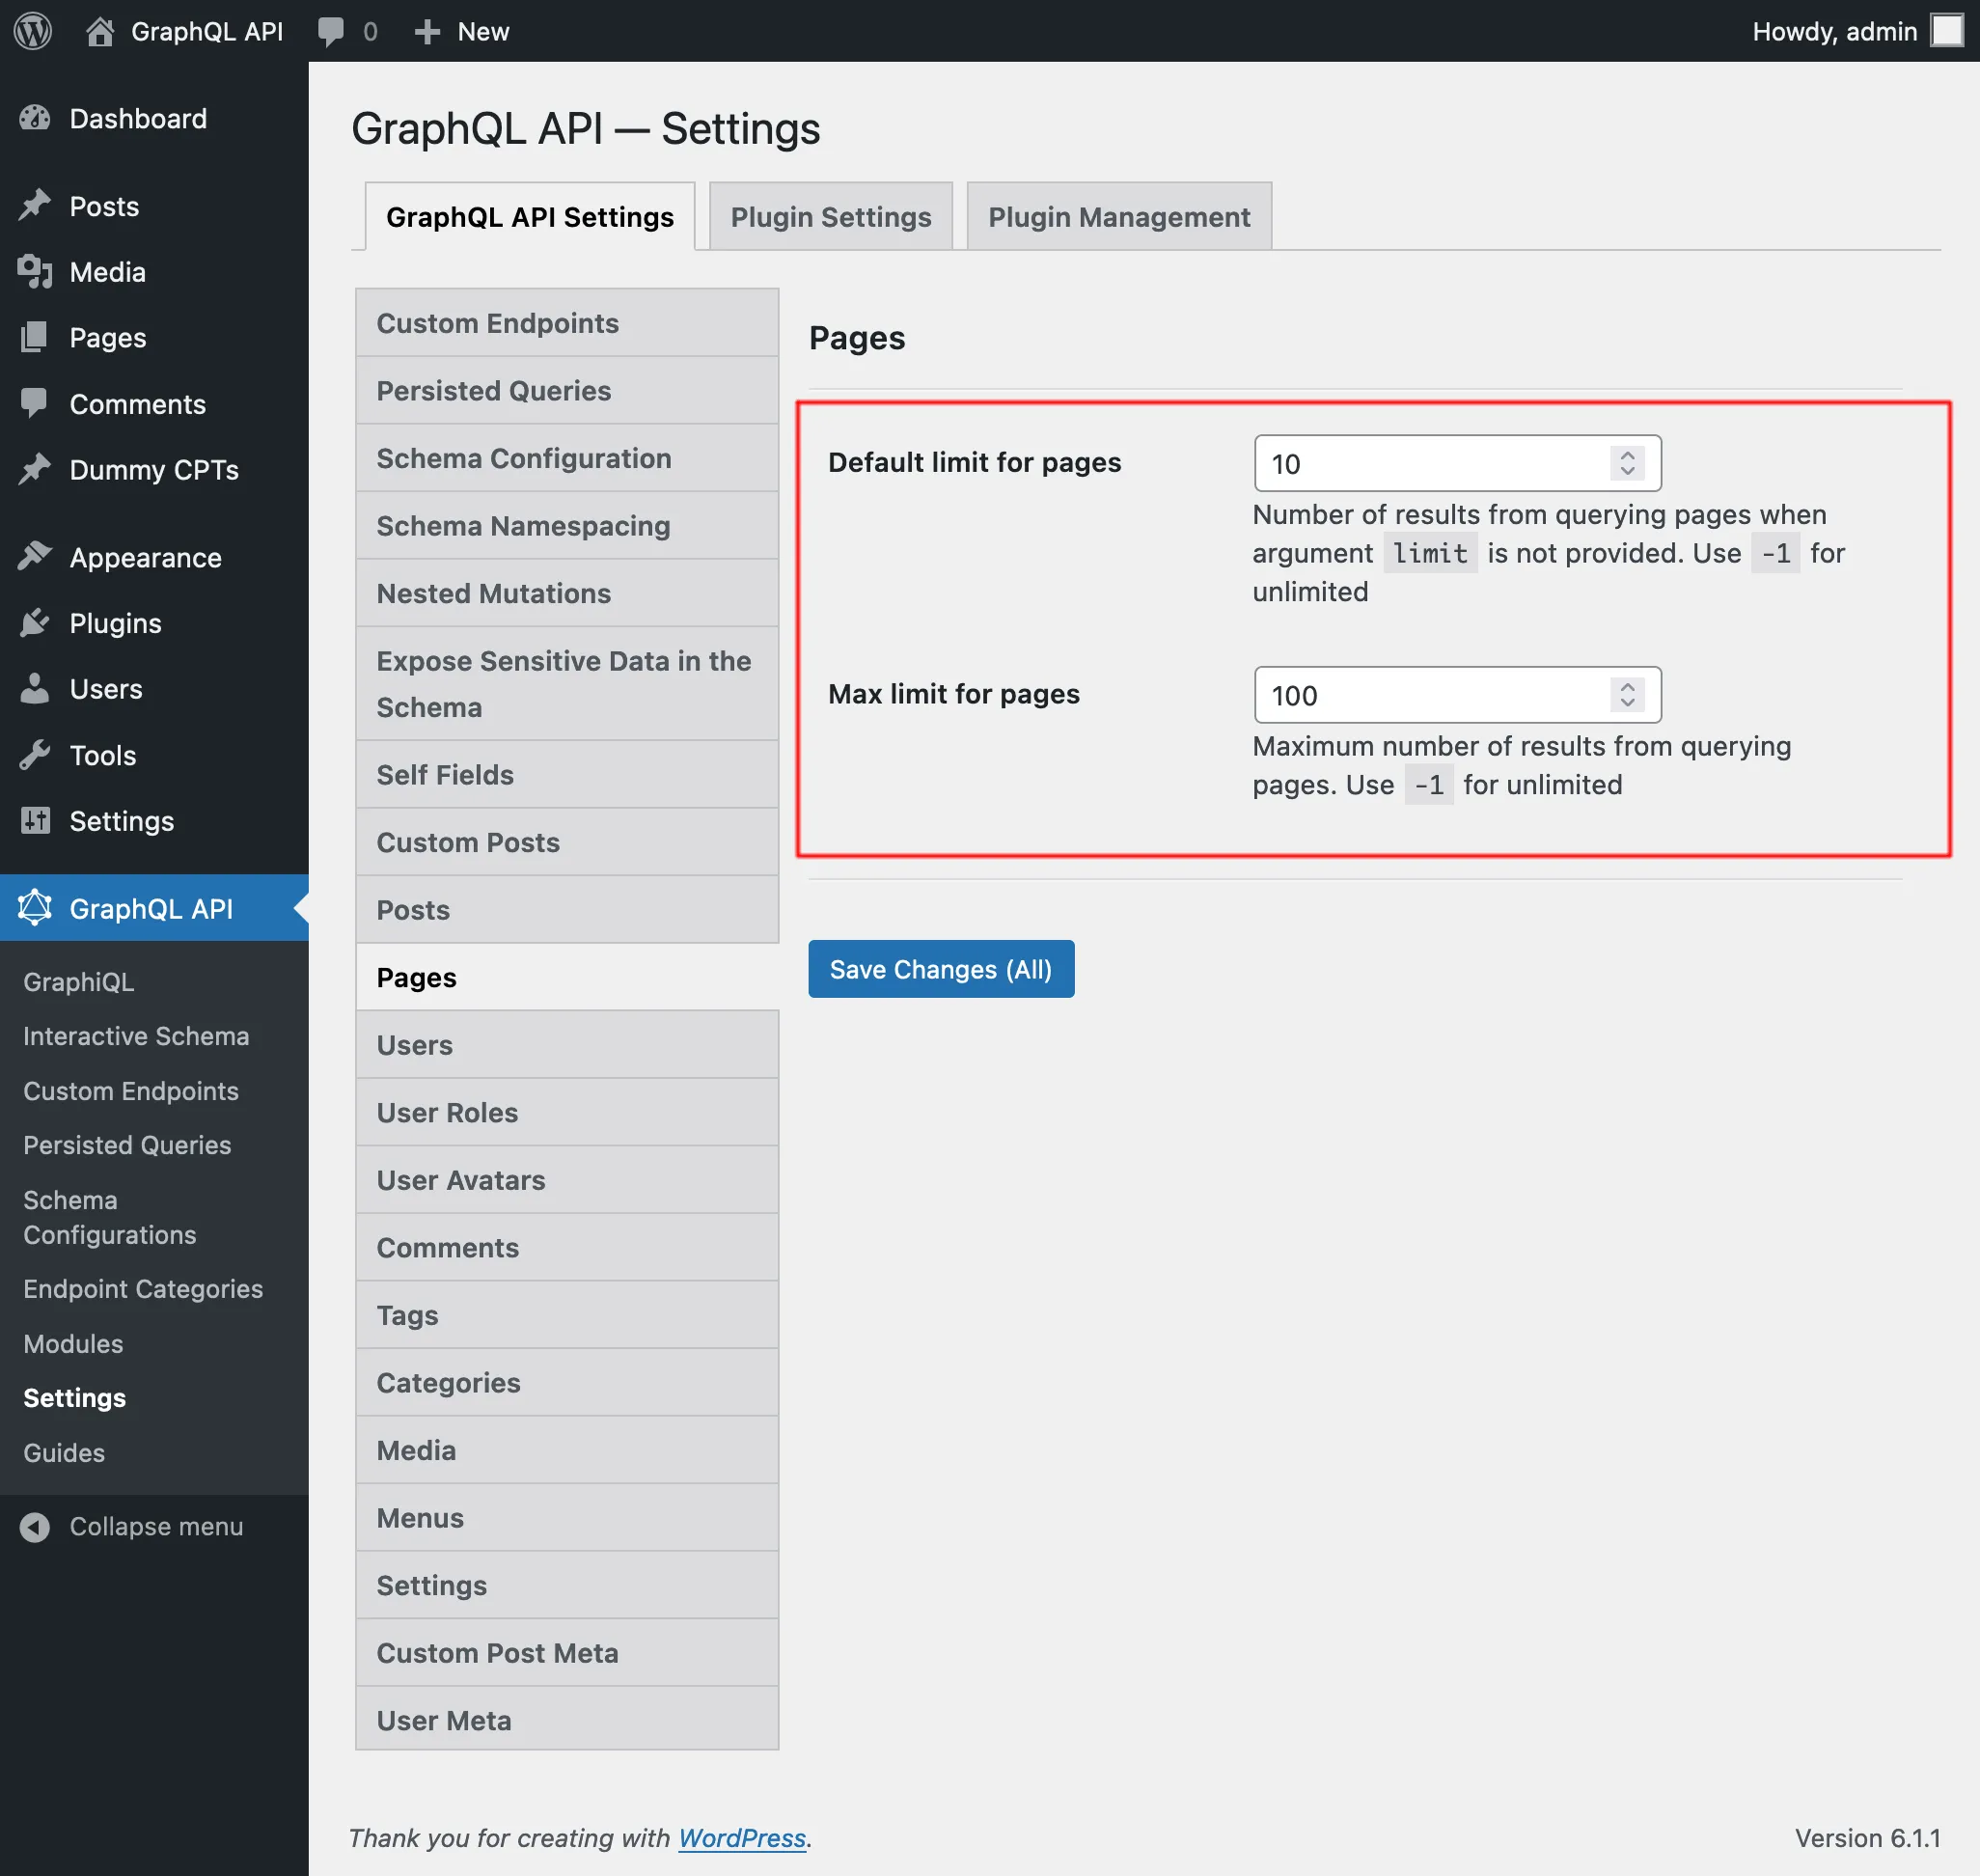Image resolution: width=1980 pixels, height=1876 pixels.
Task: Open Persisted Queries in the sidebar submenu
Action: point(127,1145)
